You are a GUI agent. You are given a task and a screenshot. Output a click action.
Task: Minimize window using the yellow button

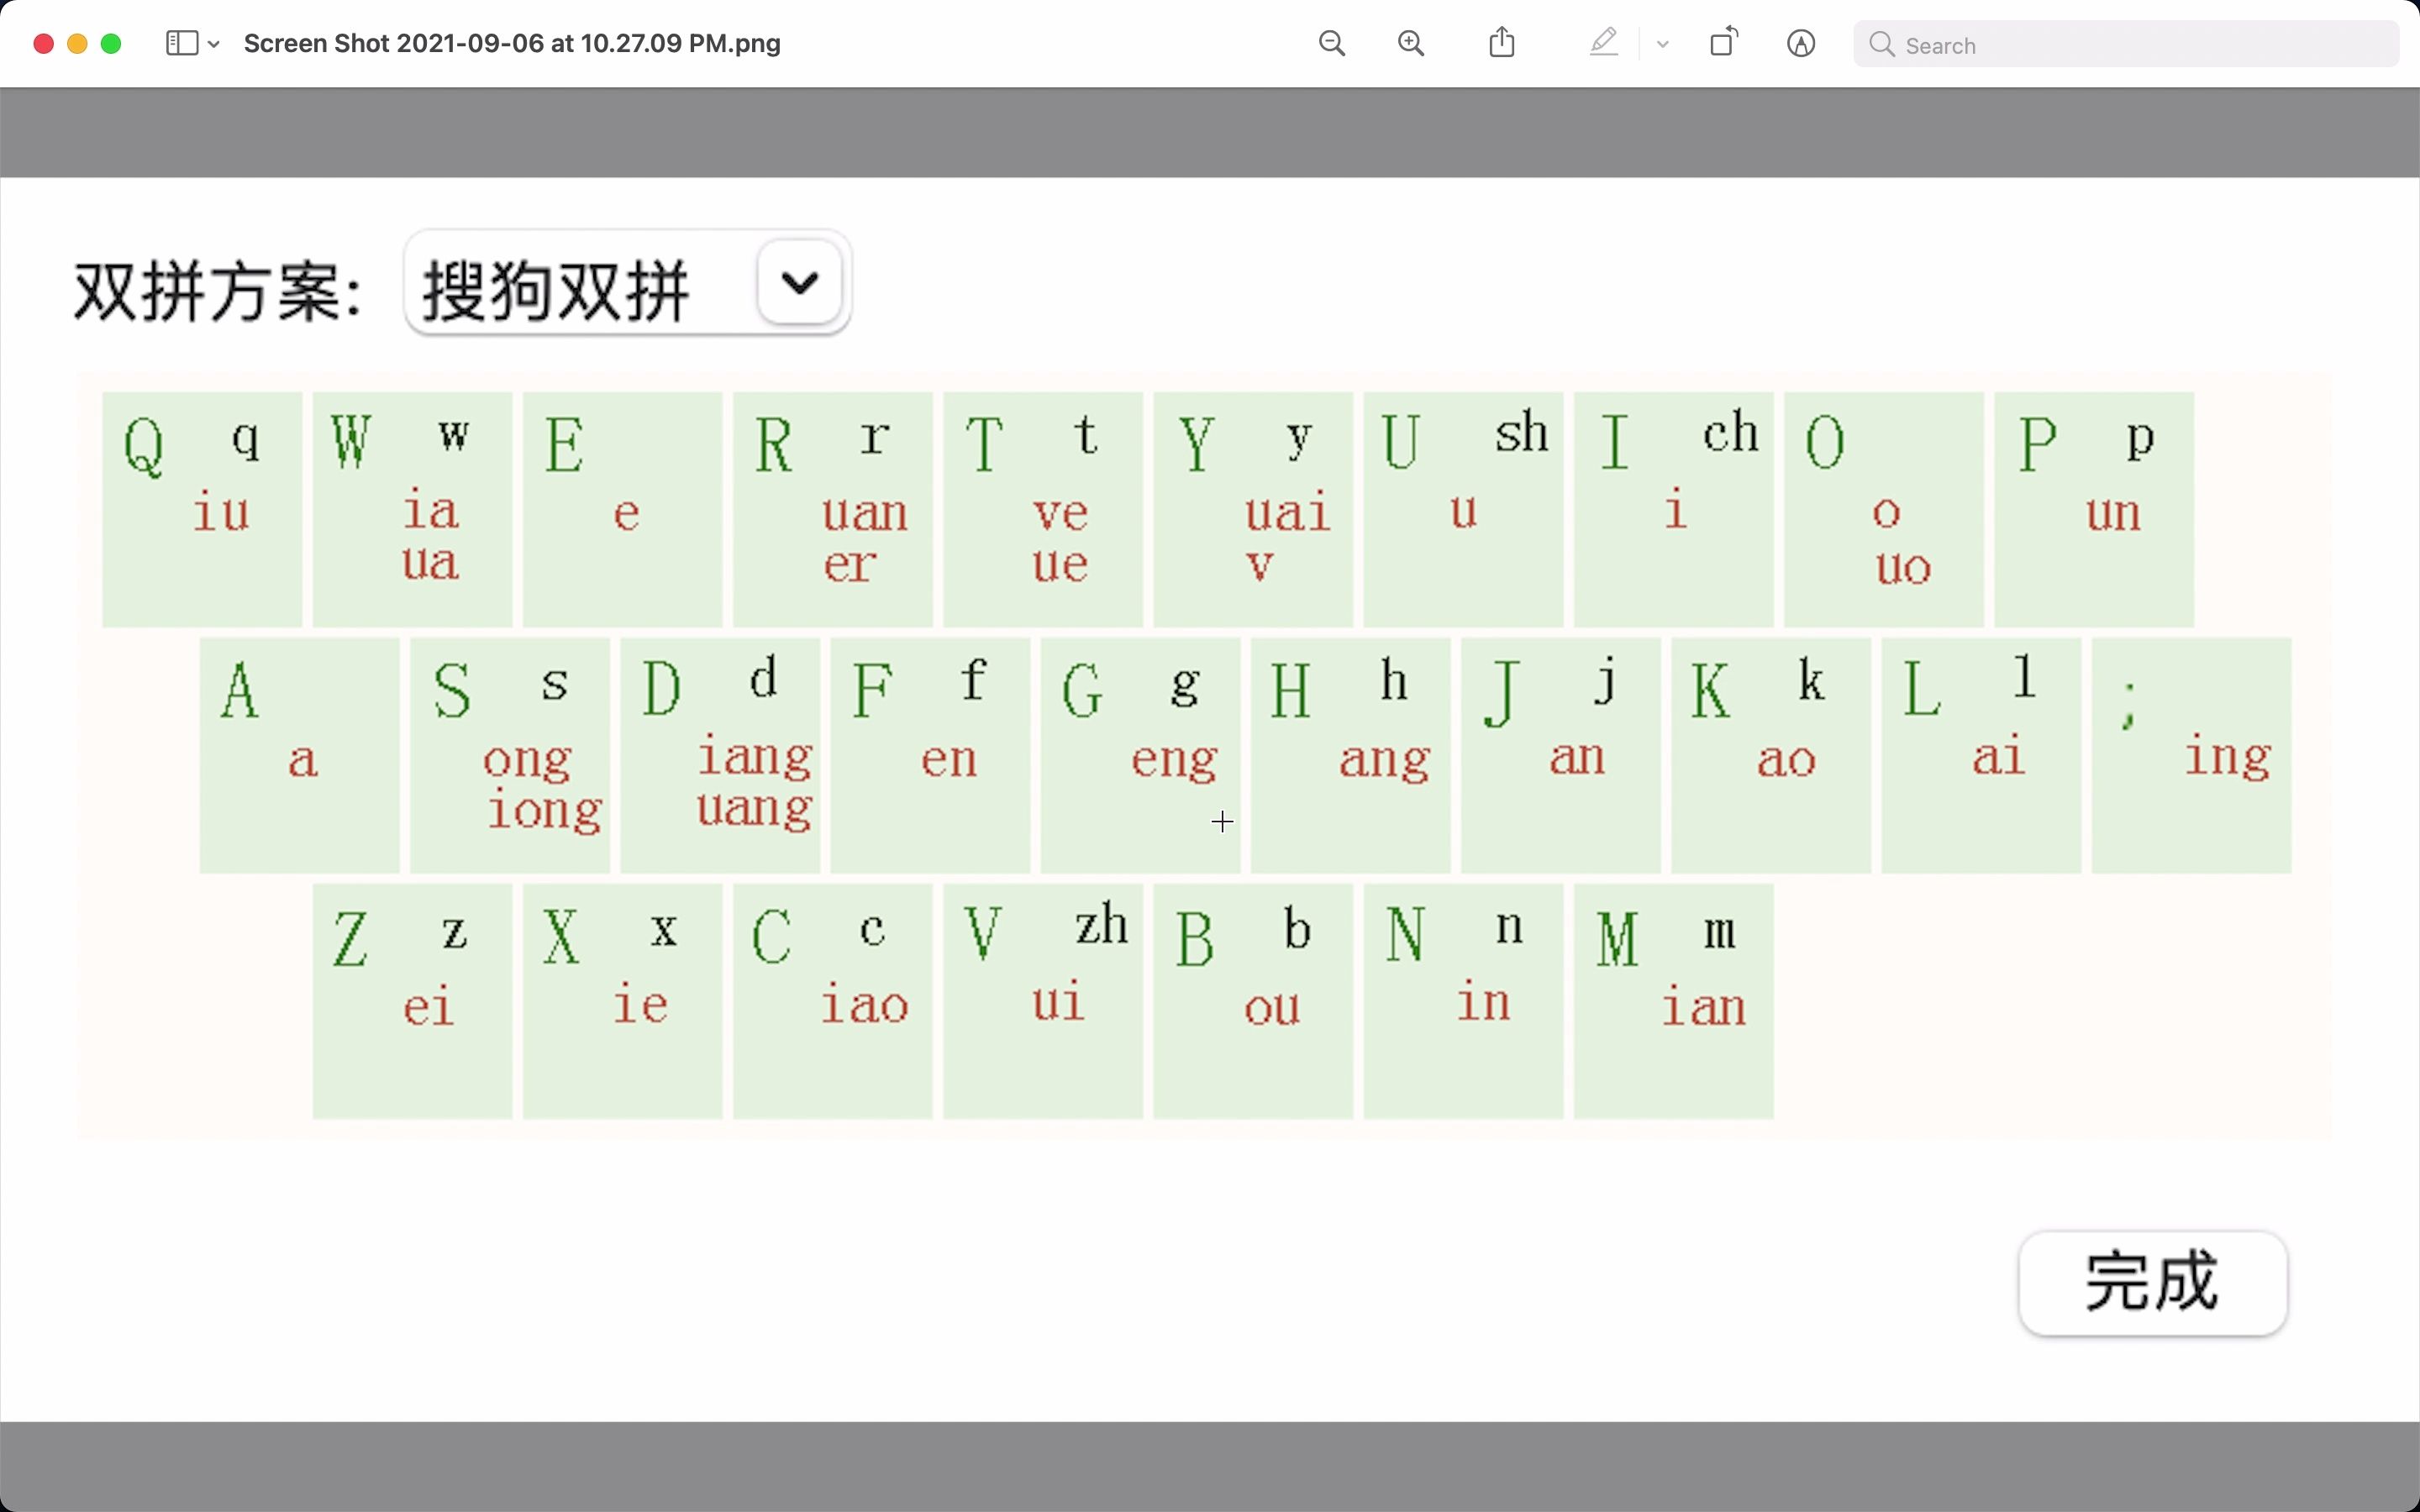pyautogui.click(x=77, y=44)
